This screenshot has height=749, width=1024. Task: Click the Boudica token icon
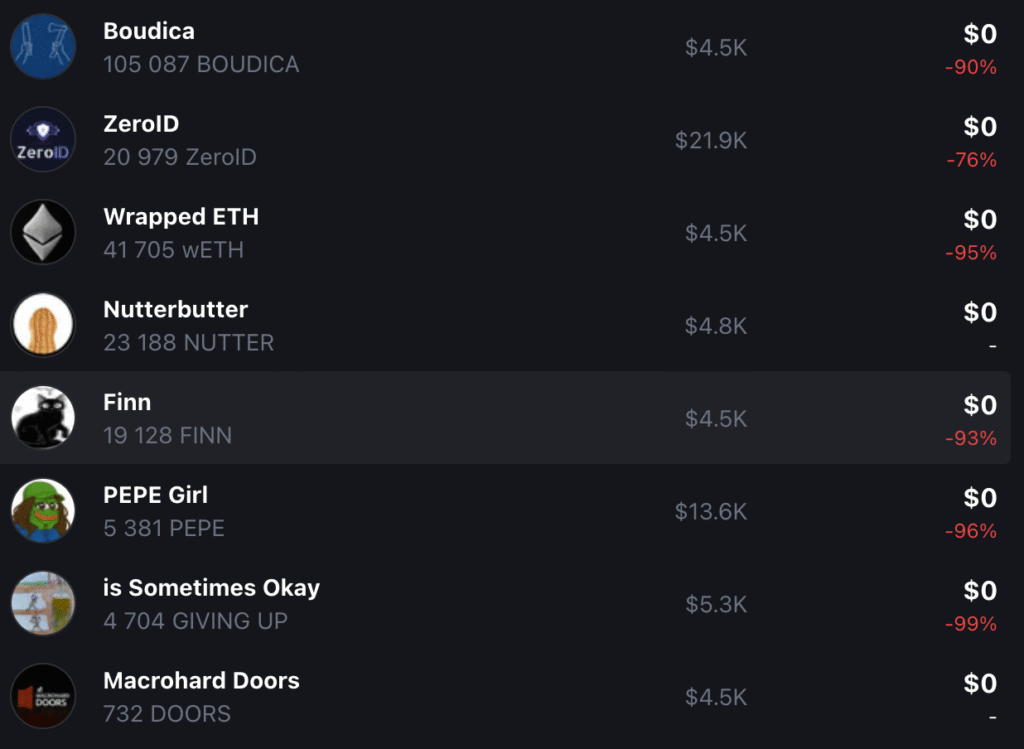click(43, 46)
